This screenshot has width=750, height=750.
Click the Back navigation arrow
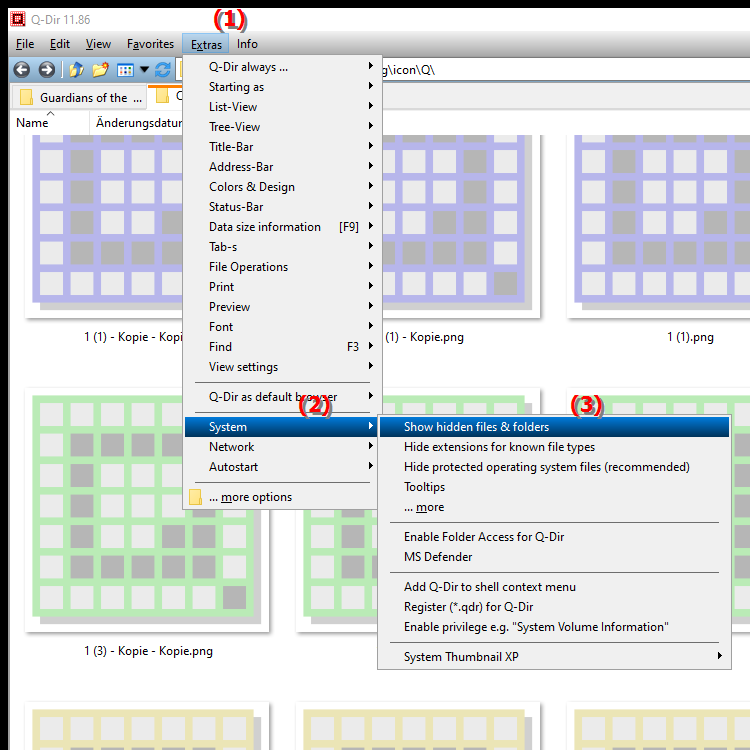point(22,70)
